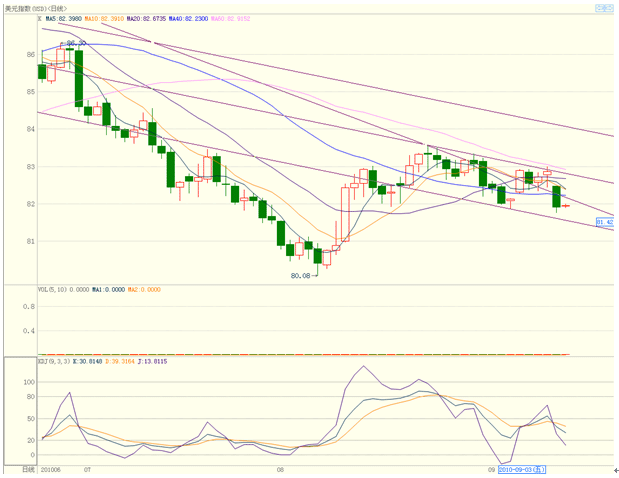Viewport: 619px width, 478px height.
Task: Select the MA5:82.3980 indicator label
Action: coord(64,19)
